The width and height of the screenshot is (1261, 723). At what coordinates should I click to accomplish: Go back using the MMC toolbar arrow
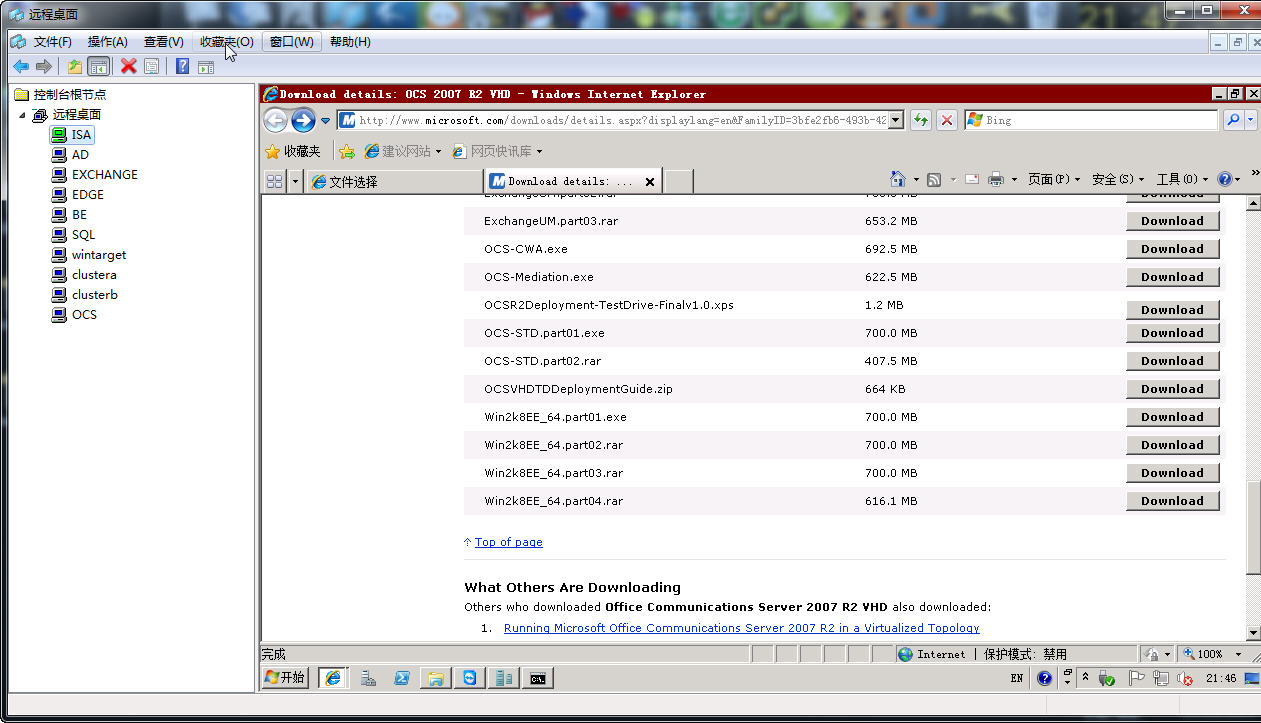(x=20, y=67)
